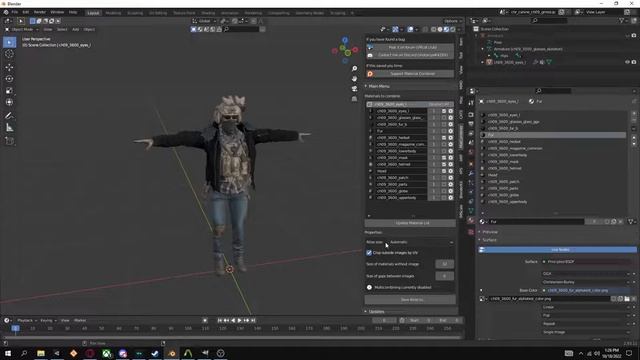Open File Explorer from the taskbar
The width and height of the screenshot is (640, 360).
pos(41,353)
